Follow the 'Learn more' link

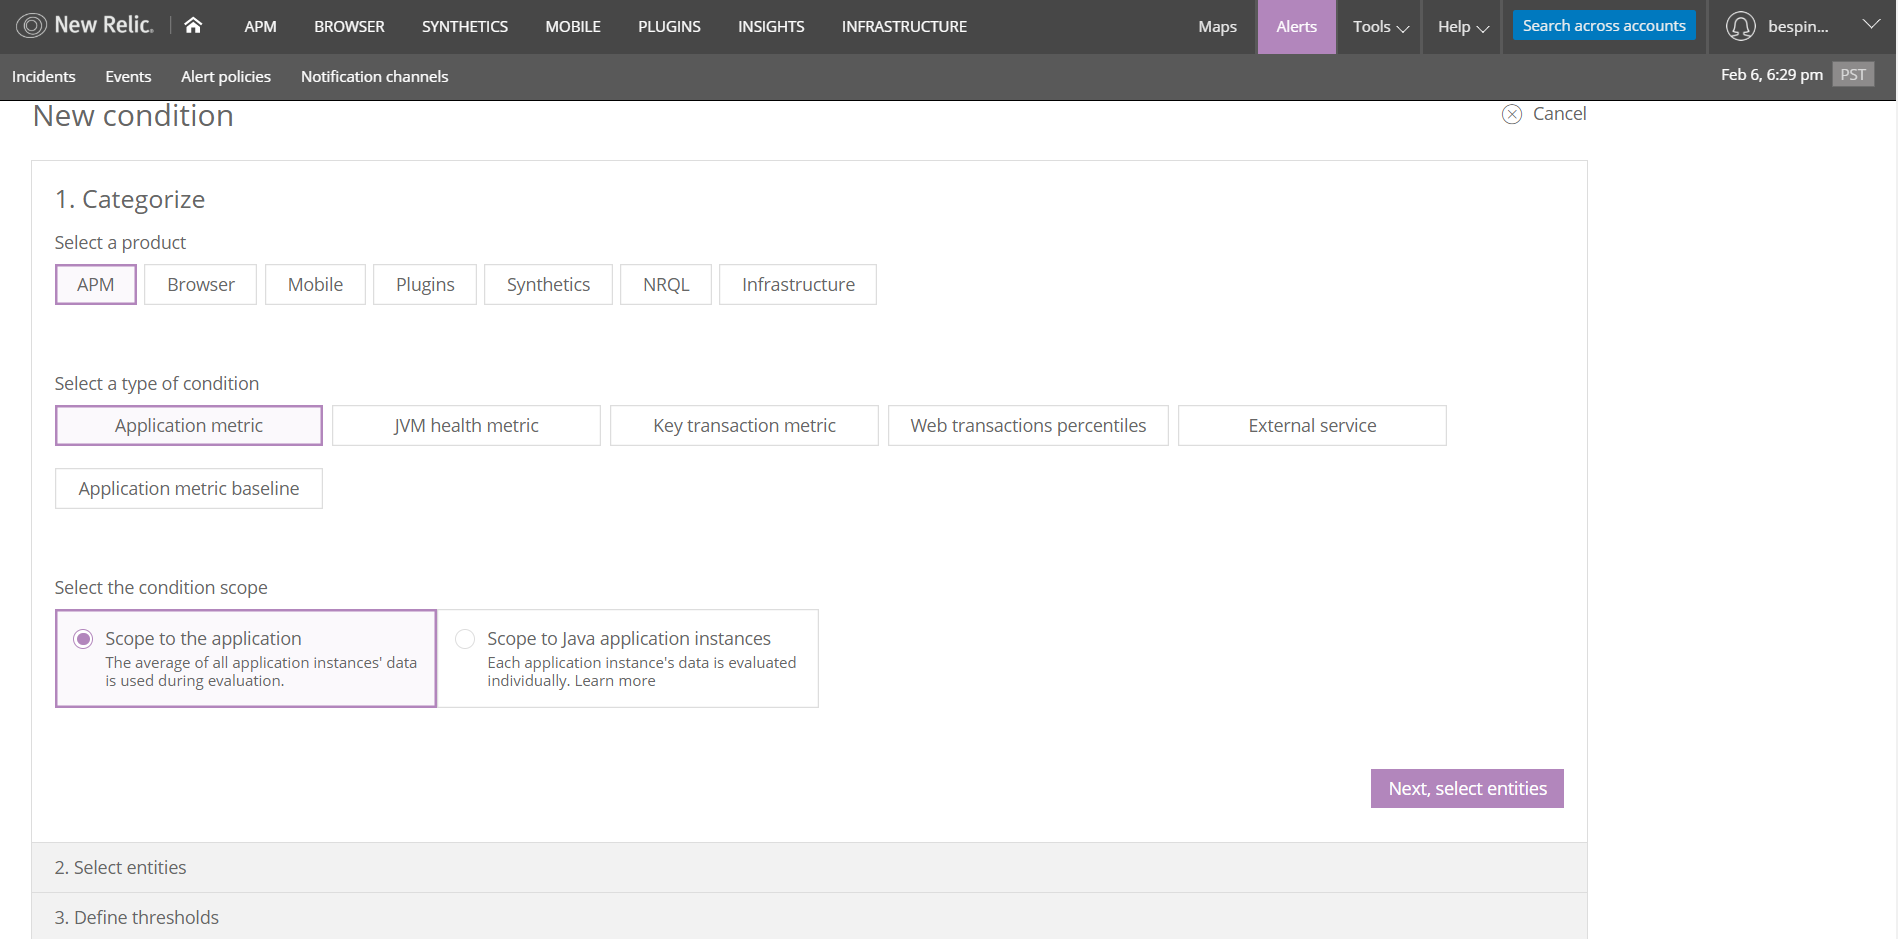[x=615, y=681]
